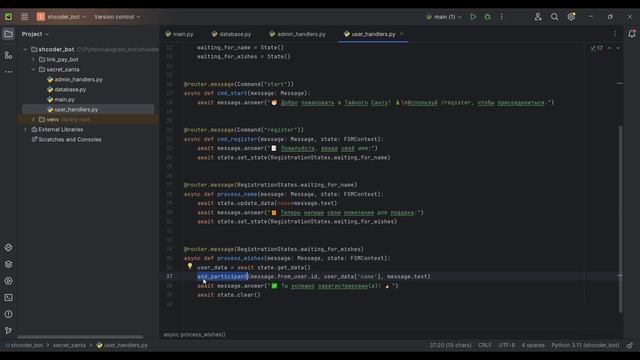Viewport: 640px width, 360px height.
Task: Open the Run tool window icon
Action: tap(8, 281)
